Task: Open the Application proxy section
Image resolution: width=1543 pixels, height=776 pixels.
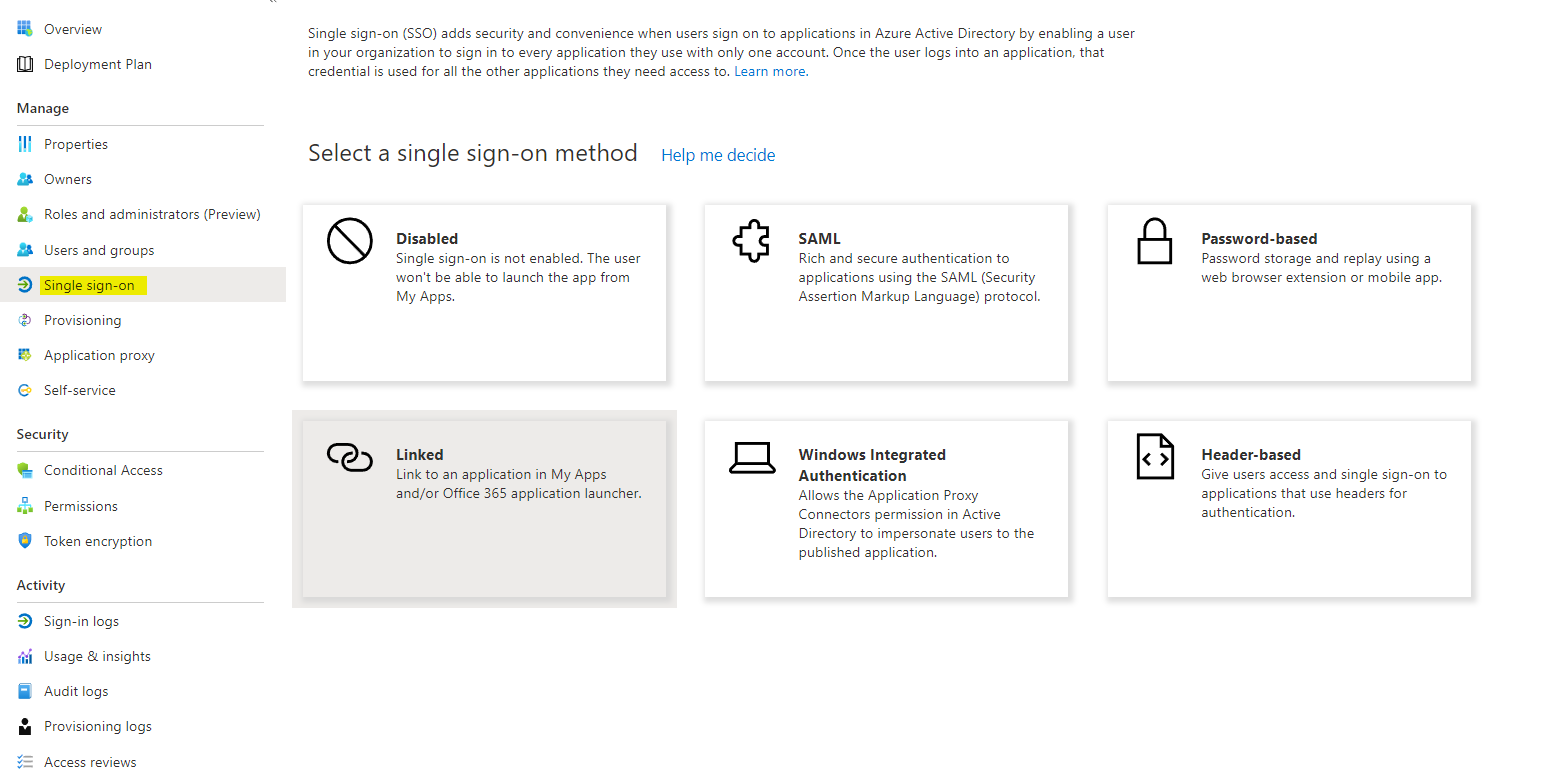Action: pos(99,355)
